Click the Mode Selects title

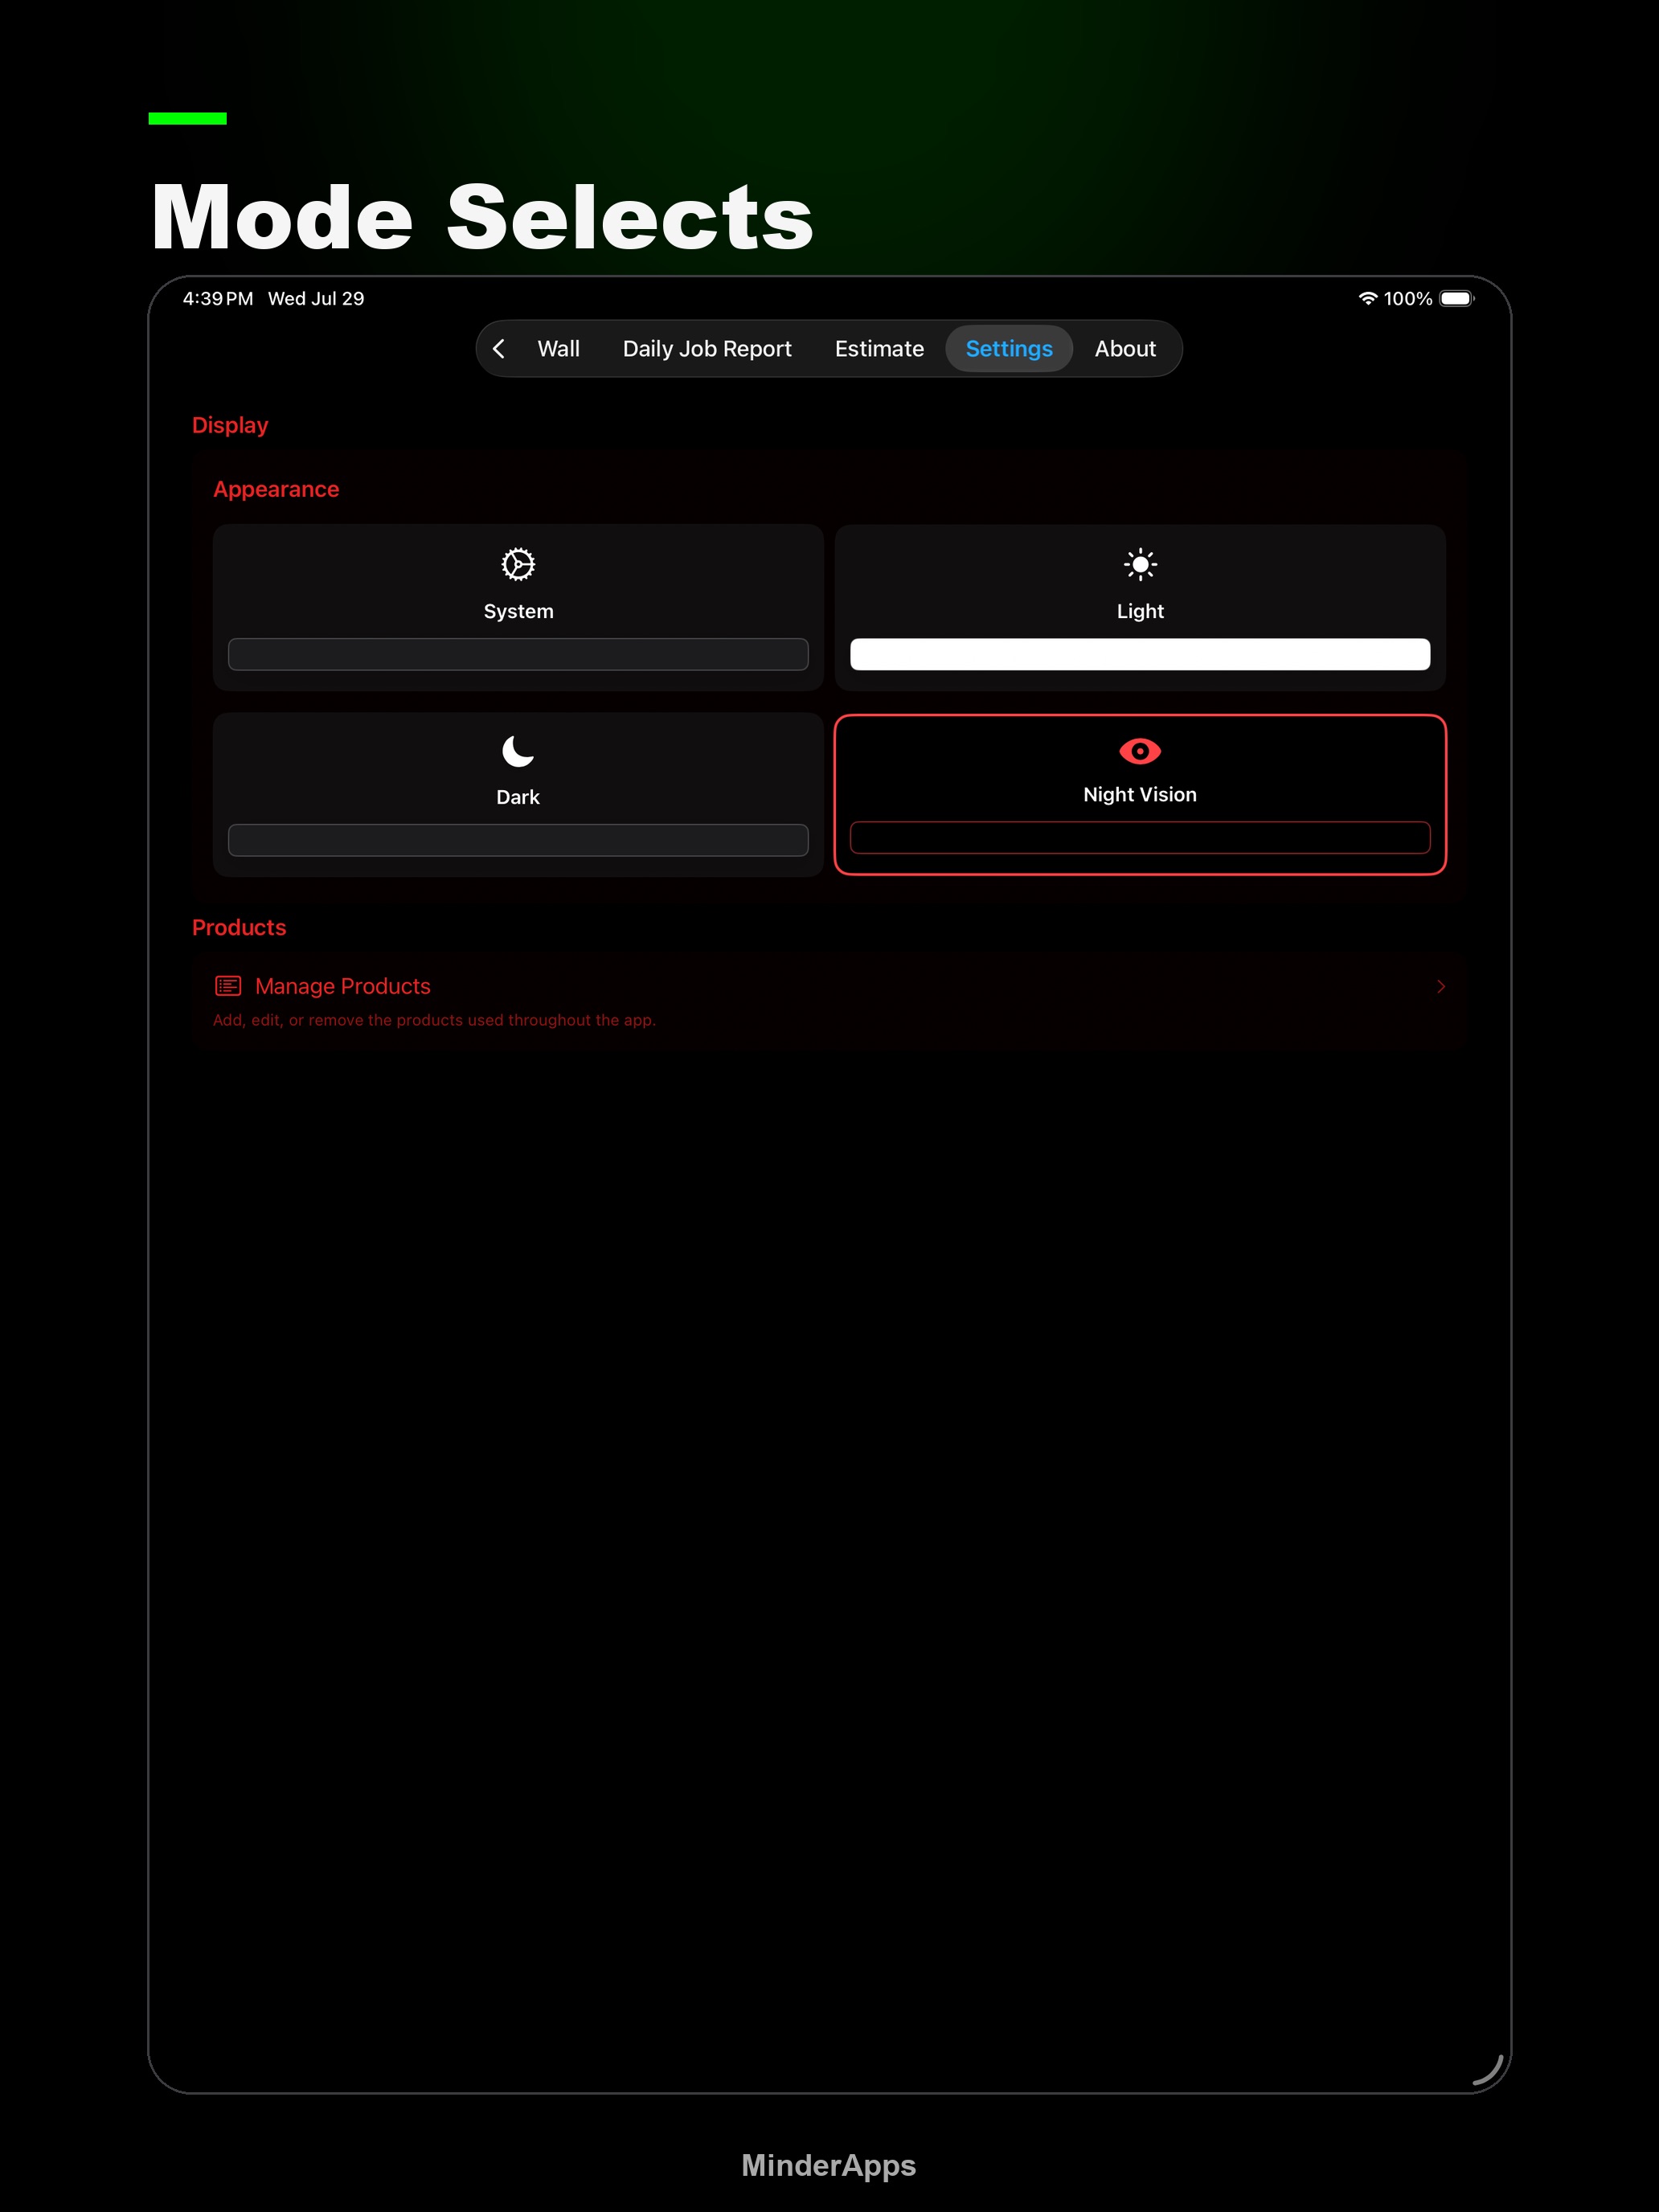click(x=482, y=217)
